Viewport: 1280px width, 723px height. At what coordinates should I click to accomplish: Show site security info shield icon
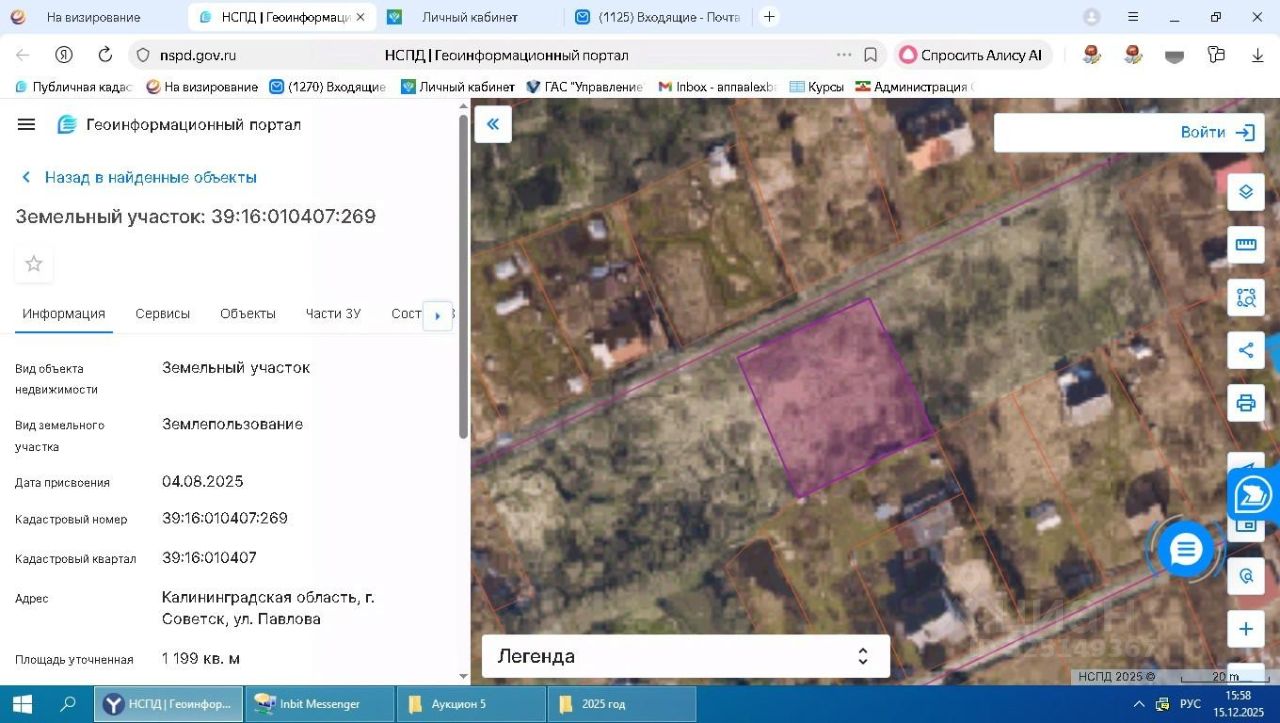(143, 55)
